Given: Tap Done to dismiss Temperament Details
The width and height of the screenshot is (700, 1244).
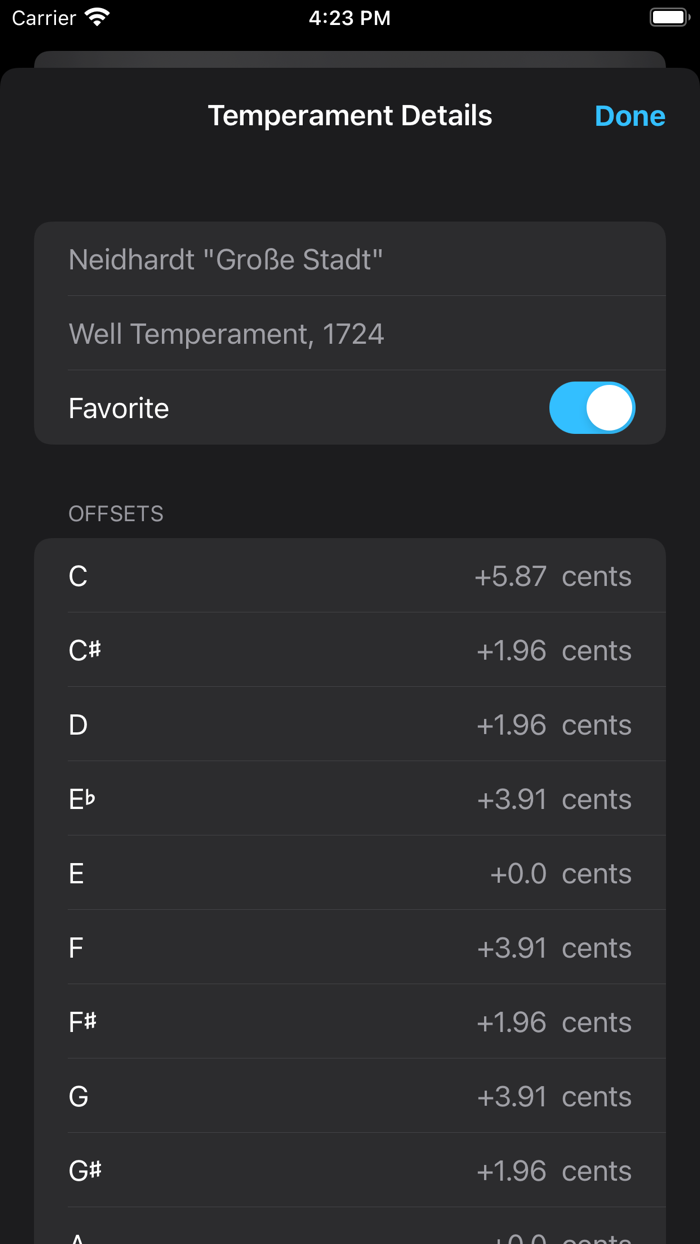Looking at the screenshot, I should [630, 115].
